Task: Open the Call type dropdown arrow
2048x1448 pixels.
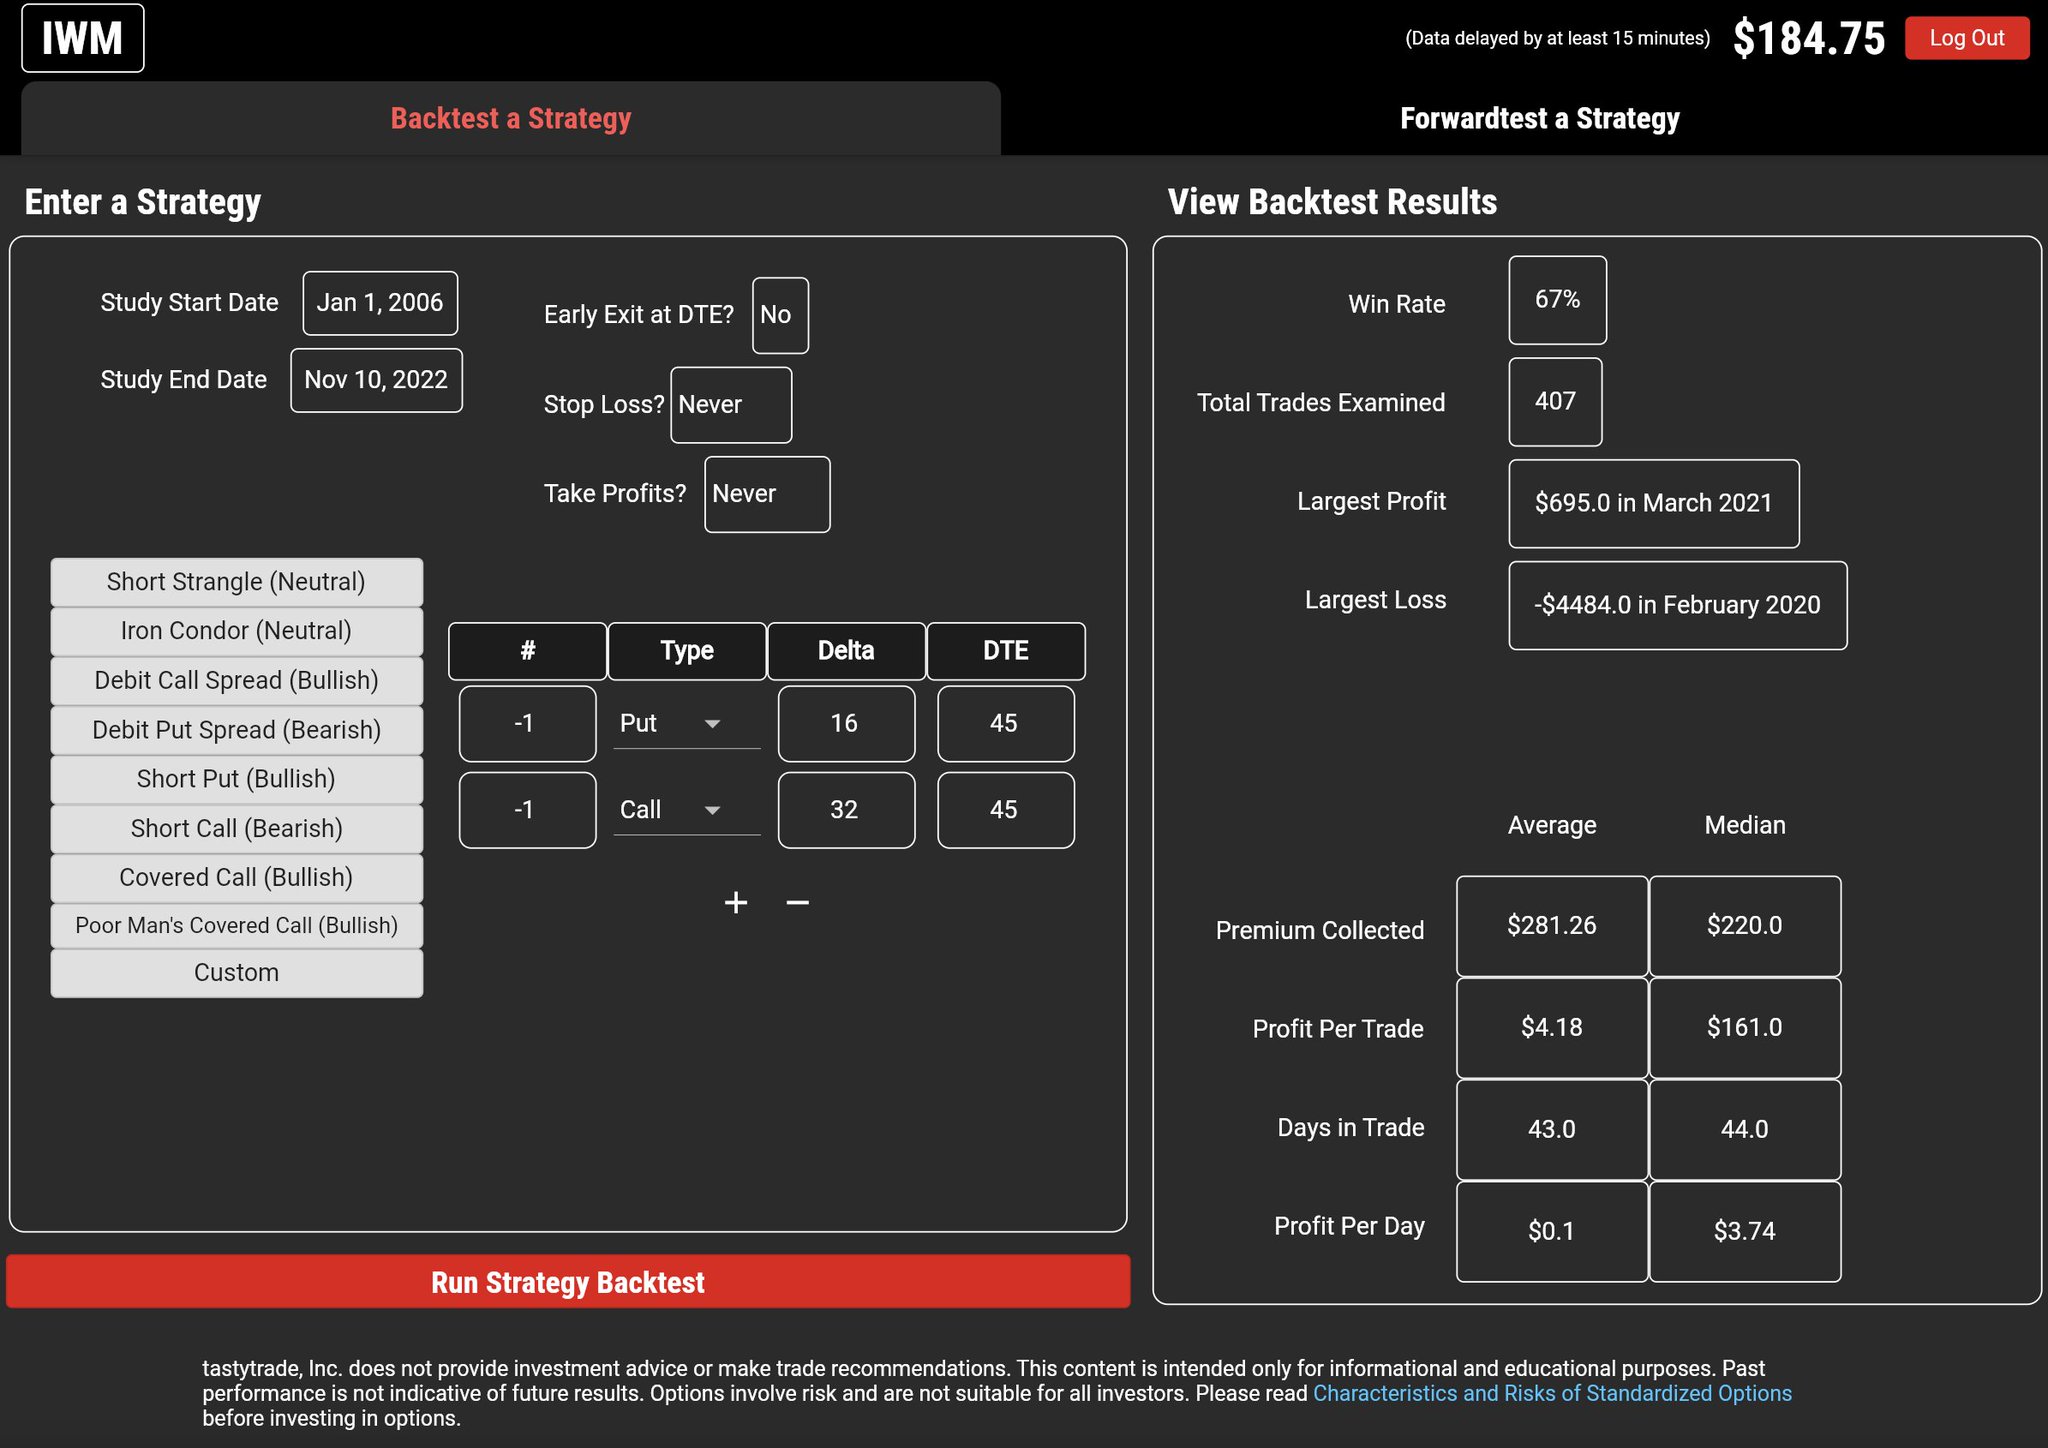Action: (712, 810)
